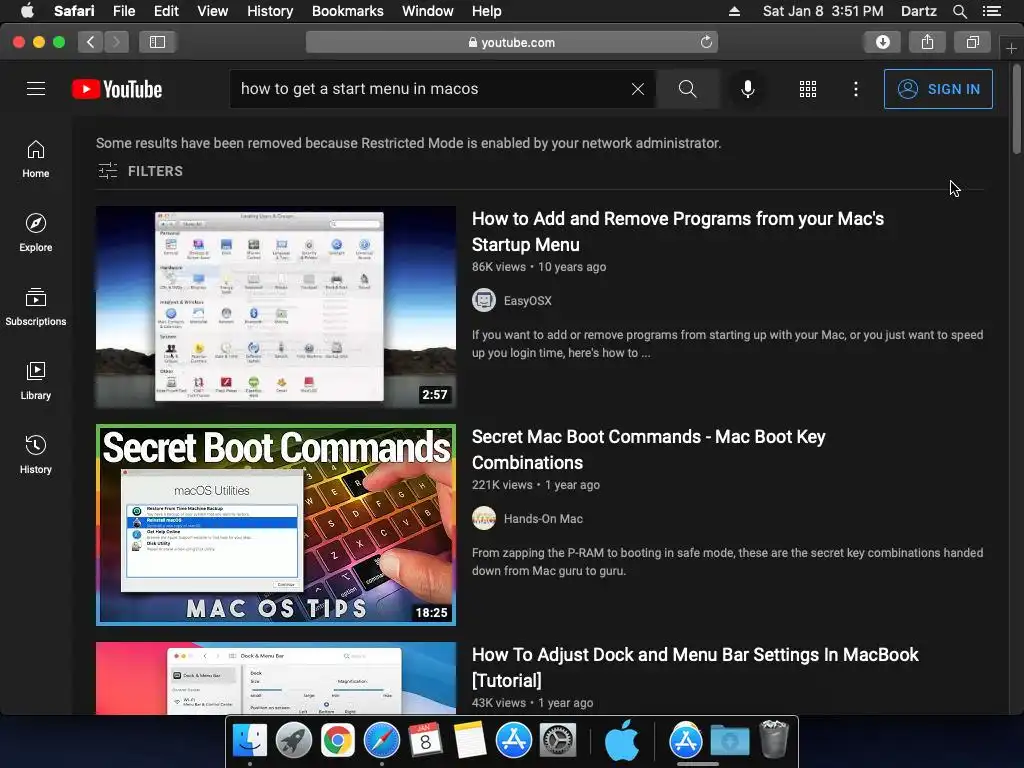The image size is (1024, 768).
Task: Open Calendar from the Dock
Action: 425,741
